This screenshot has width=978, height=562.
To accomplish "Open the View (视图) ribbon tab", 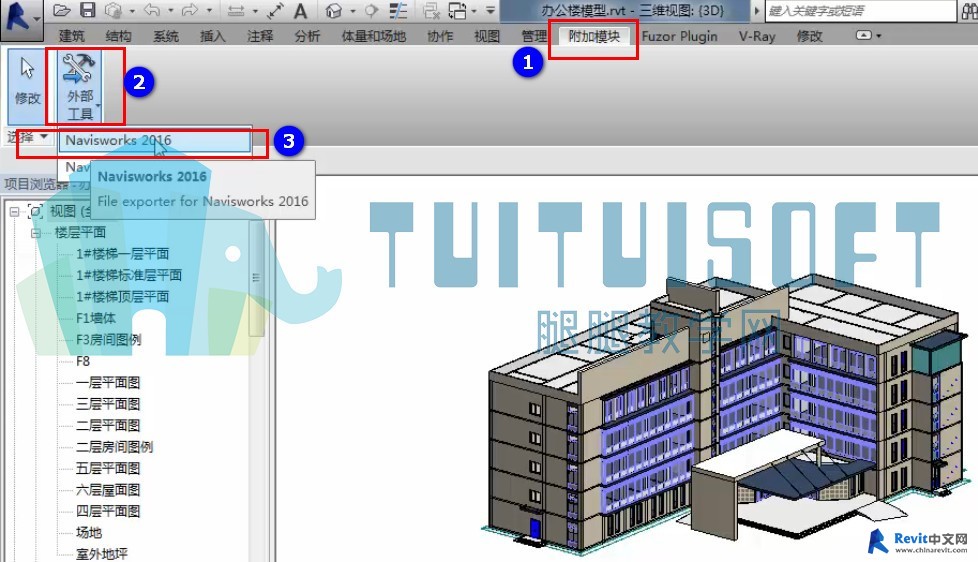I will click(487, 36).
